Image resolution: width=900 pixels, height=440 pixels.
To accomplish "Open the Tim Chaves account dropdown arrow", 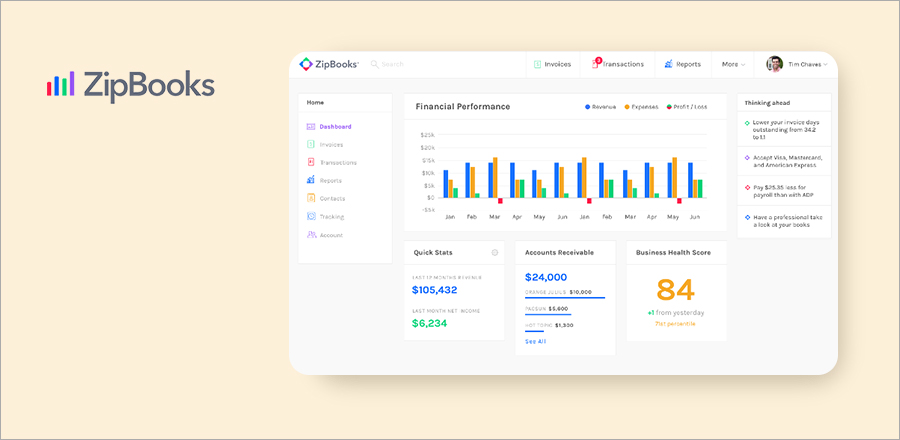I will click(x=825, y=65).
